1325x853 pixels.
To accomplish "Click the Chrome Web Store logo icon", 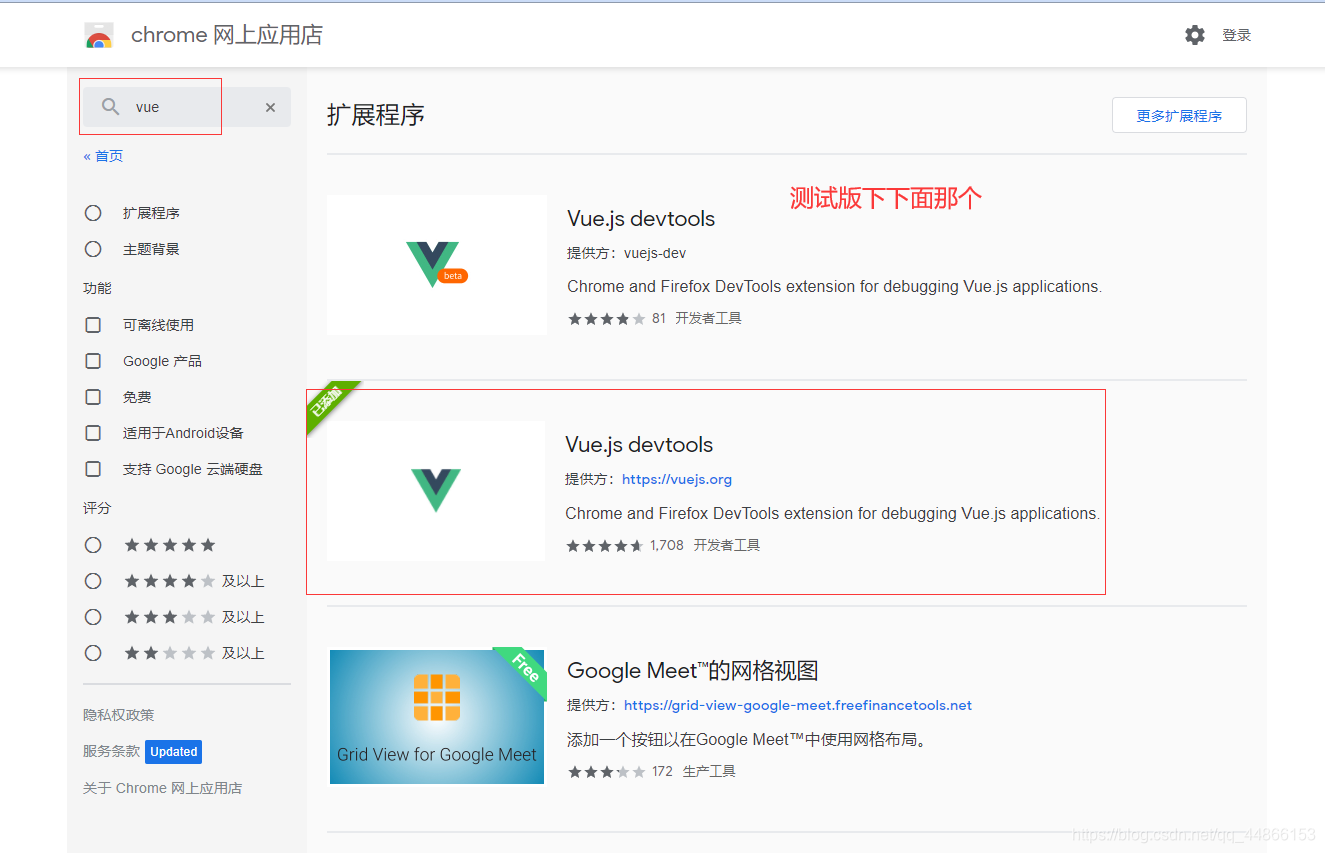I will 99,36.
